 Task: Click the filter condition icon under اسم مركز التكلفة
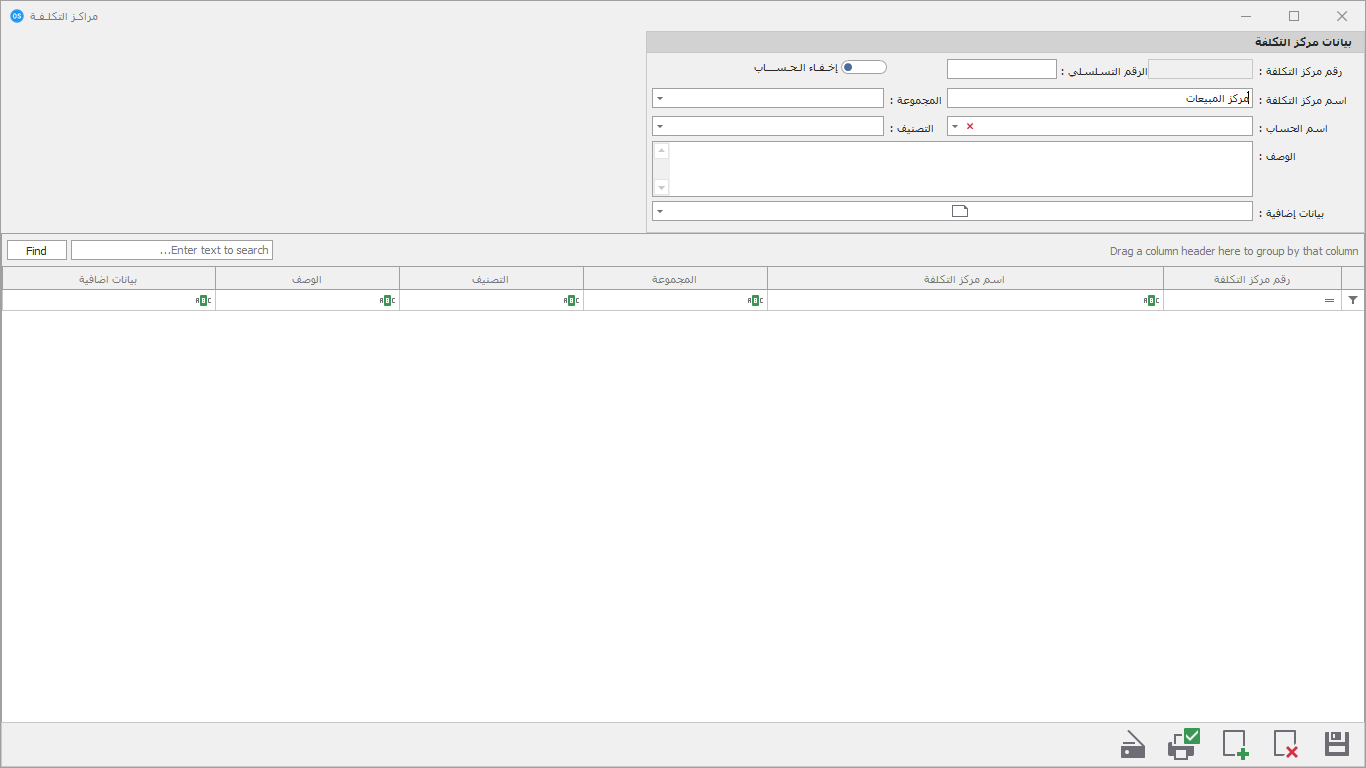click(x=1151, y=300)
